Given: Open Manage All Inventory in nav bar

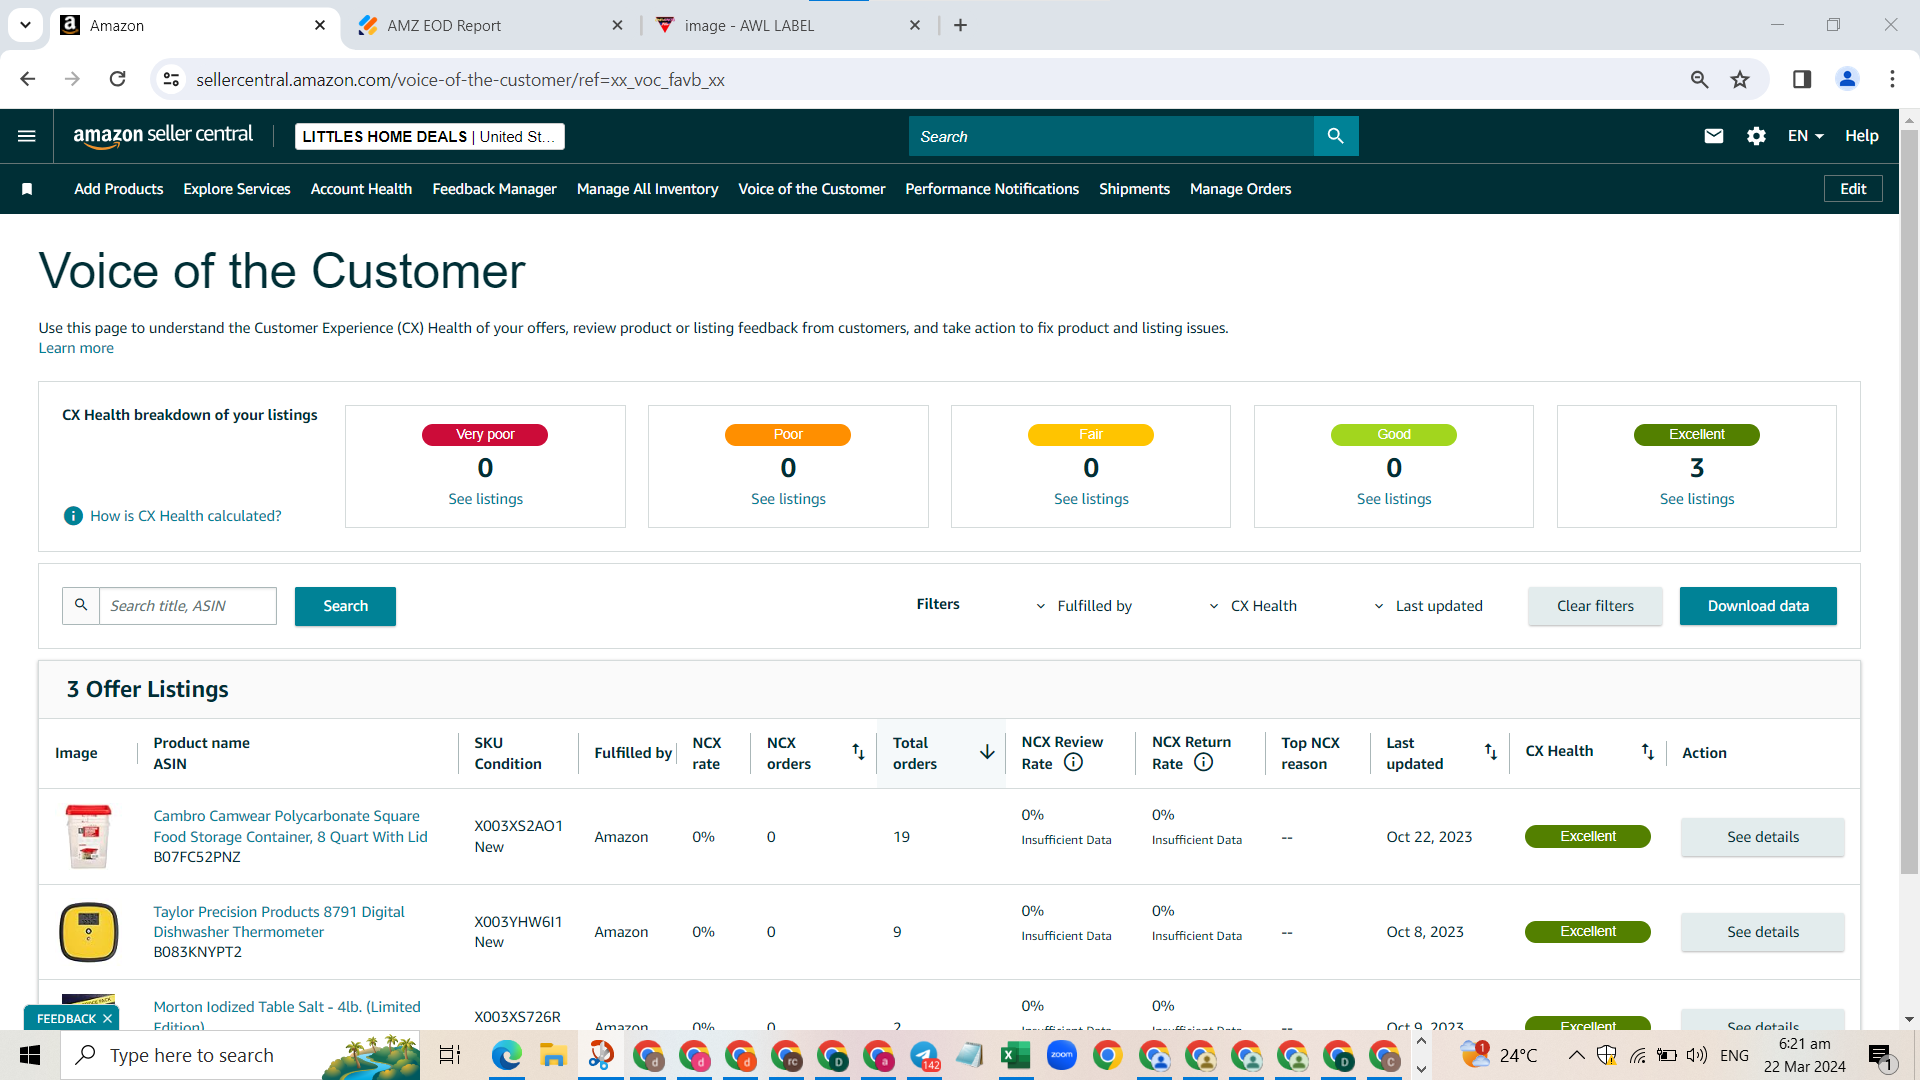Looking at the screenshot, I should click(647, 189).
